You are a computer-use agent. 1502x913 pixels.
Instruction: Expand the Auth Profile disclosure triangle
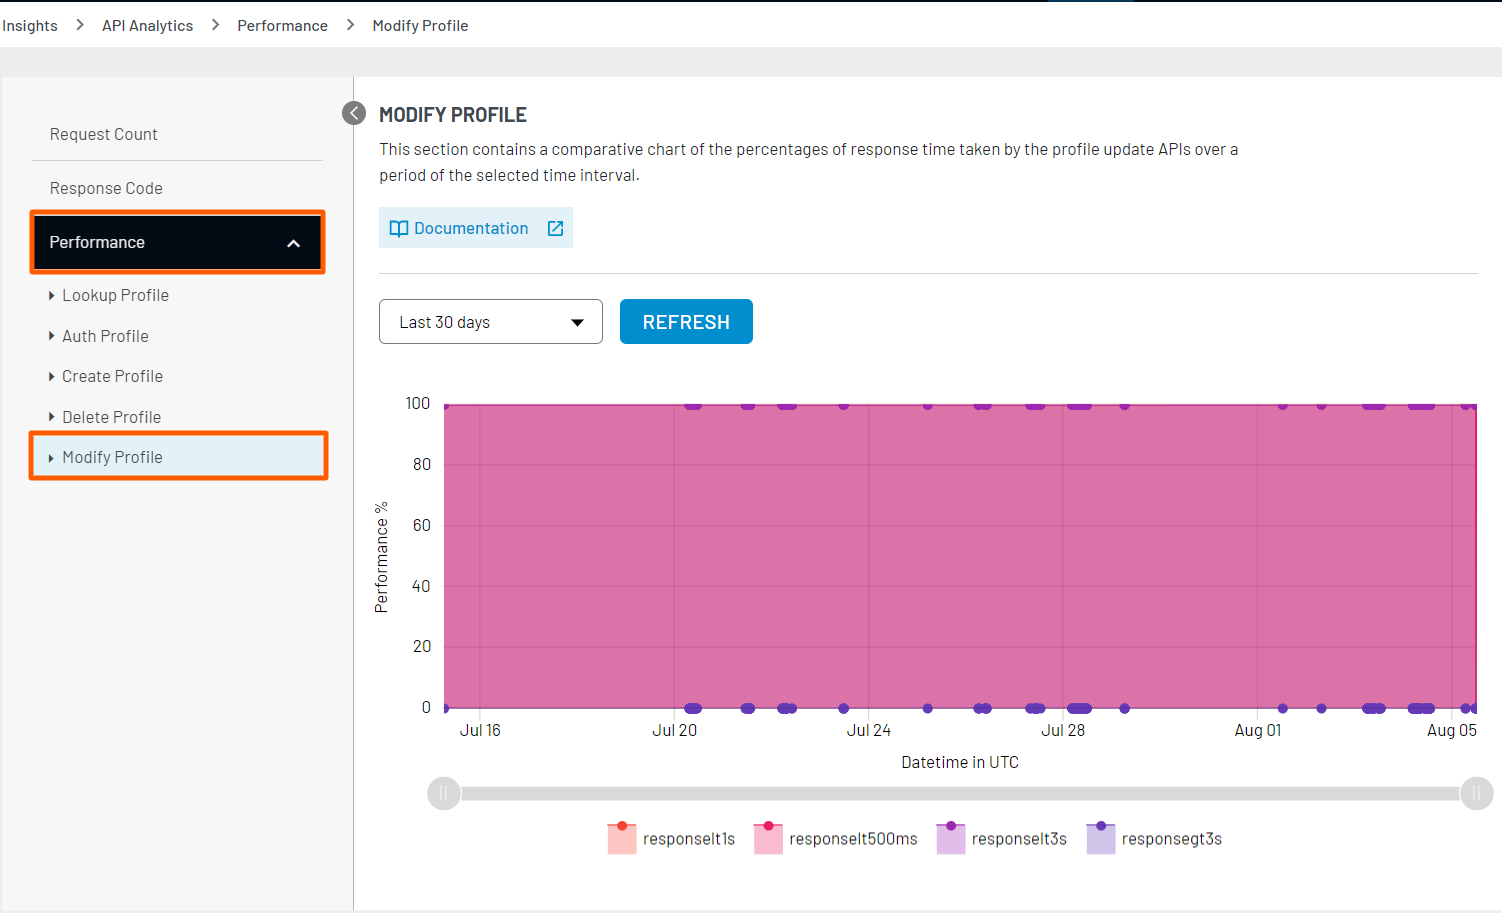[53, 336]
